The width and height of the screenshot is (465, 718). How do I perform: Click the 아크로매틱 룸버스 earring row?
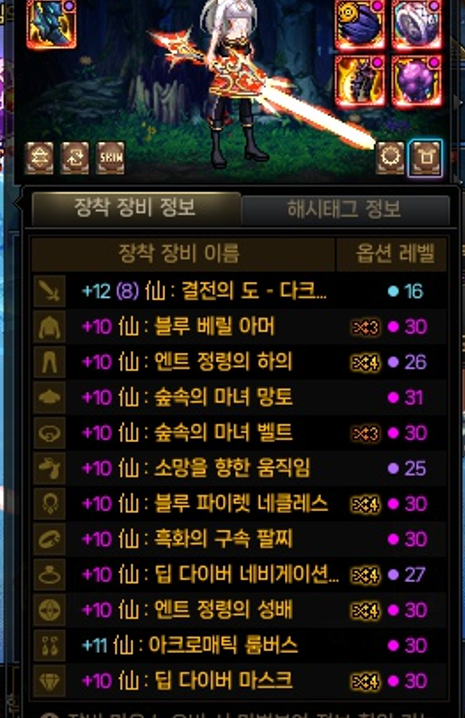coord(240,646)
